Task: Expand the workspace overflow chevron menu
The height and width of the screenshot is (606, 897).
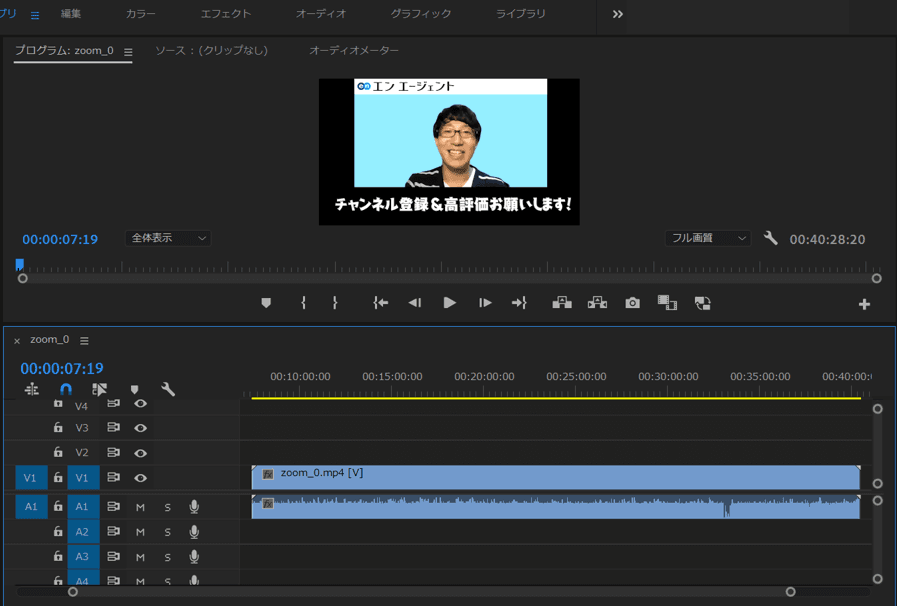Action: tap(617, 14)
